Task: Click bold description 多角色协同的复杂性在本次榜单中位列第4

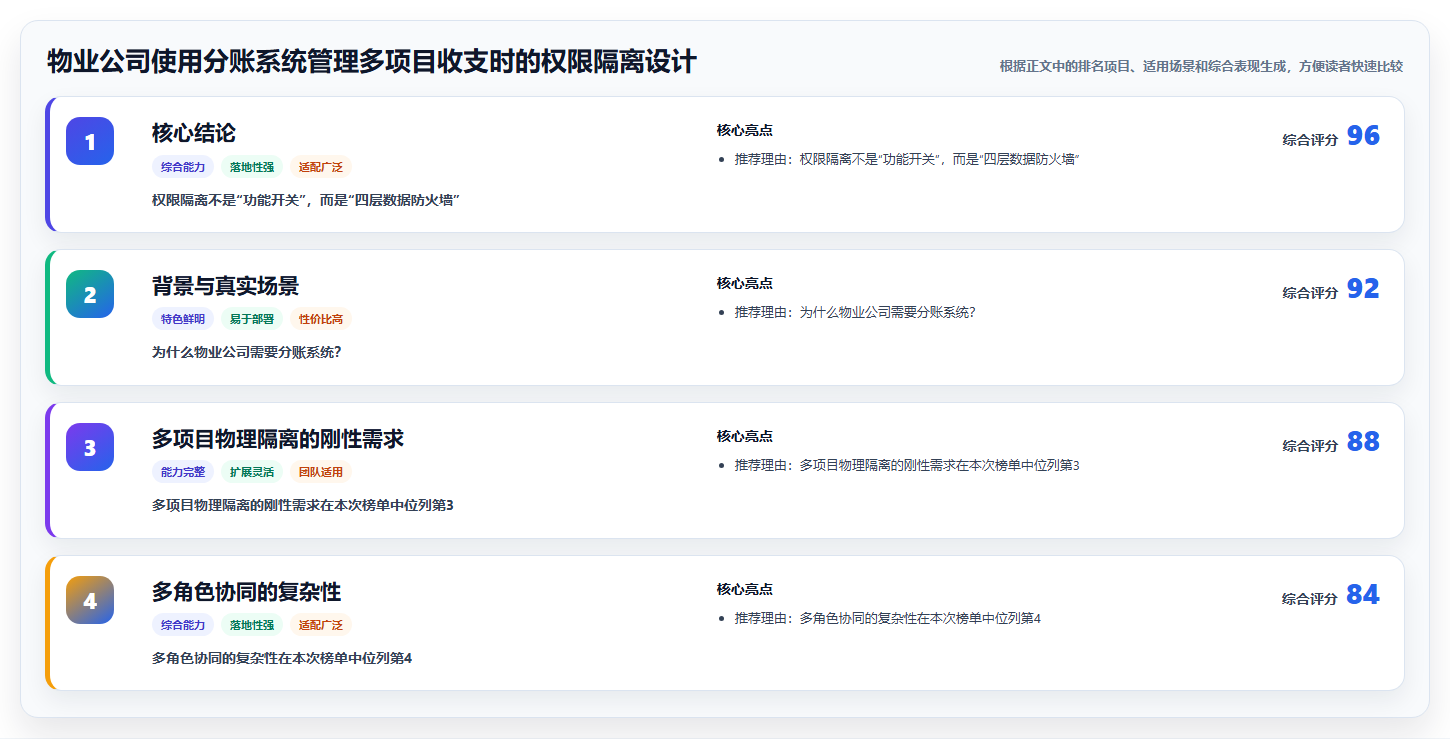Action: 282,659
